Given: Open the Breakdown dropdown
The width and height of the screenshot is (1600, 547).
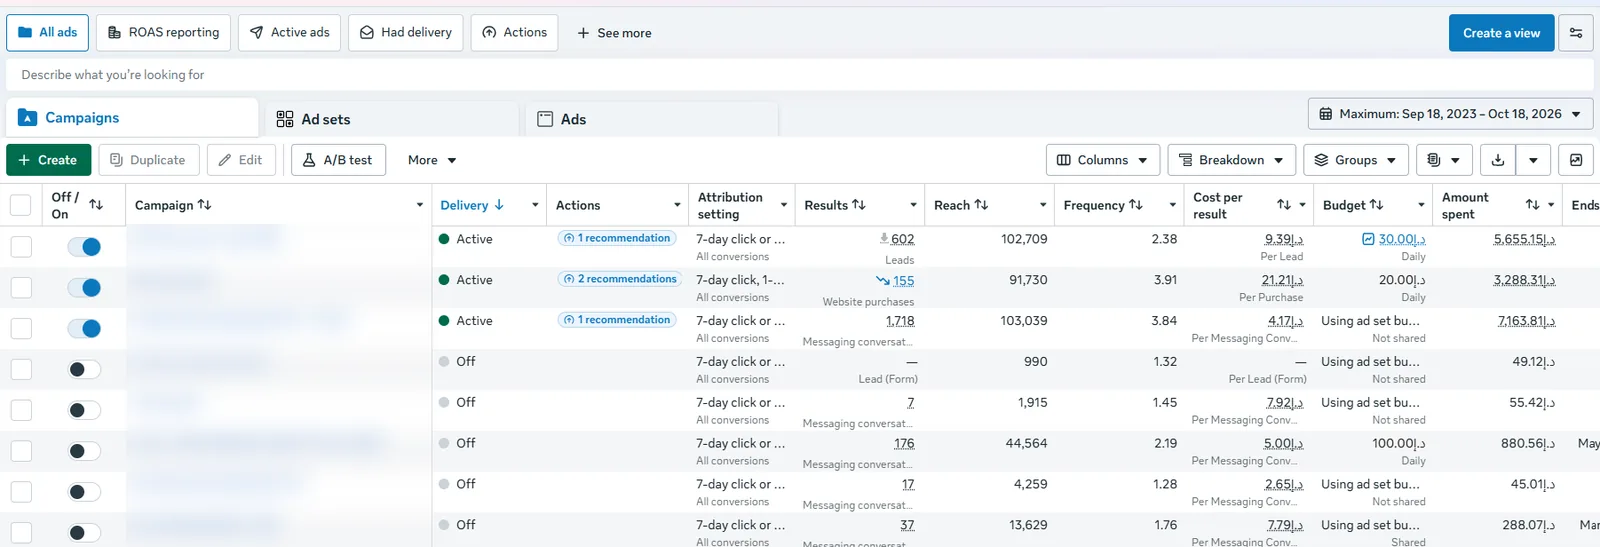Looking at the screenshot, I should [x=1231, y=160].
